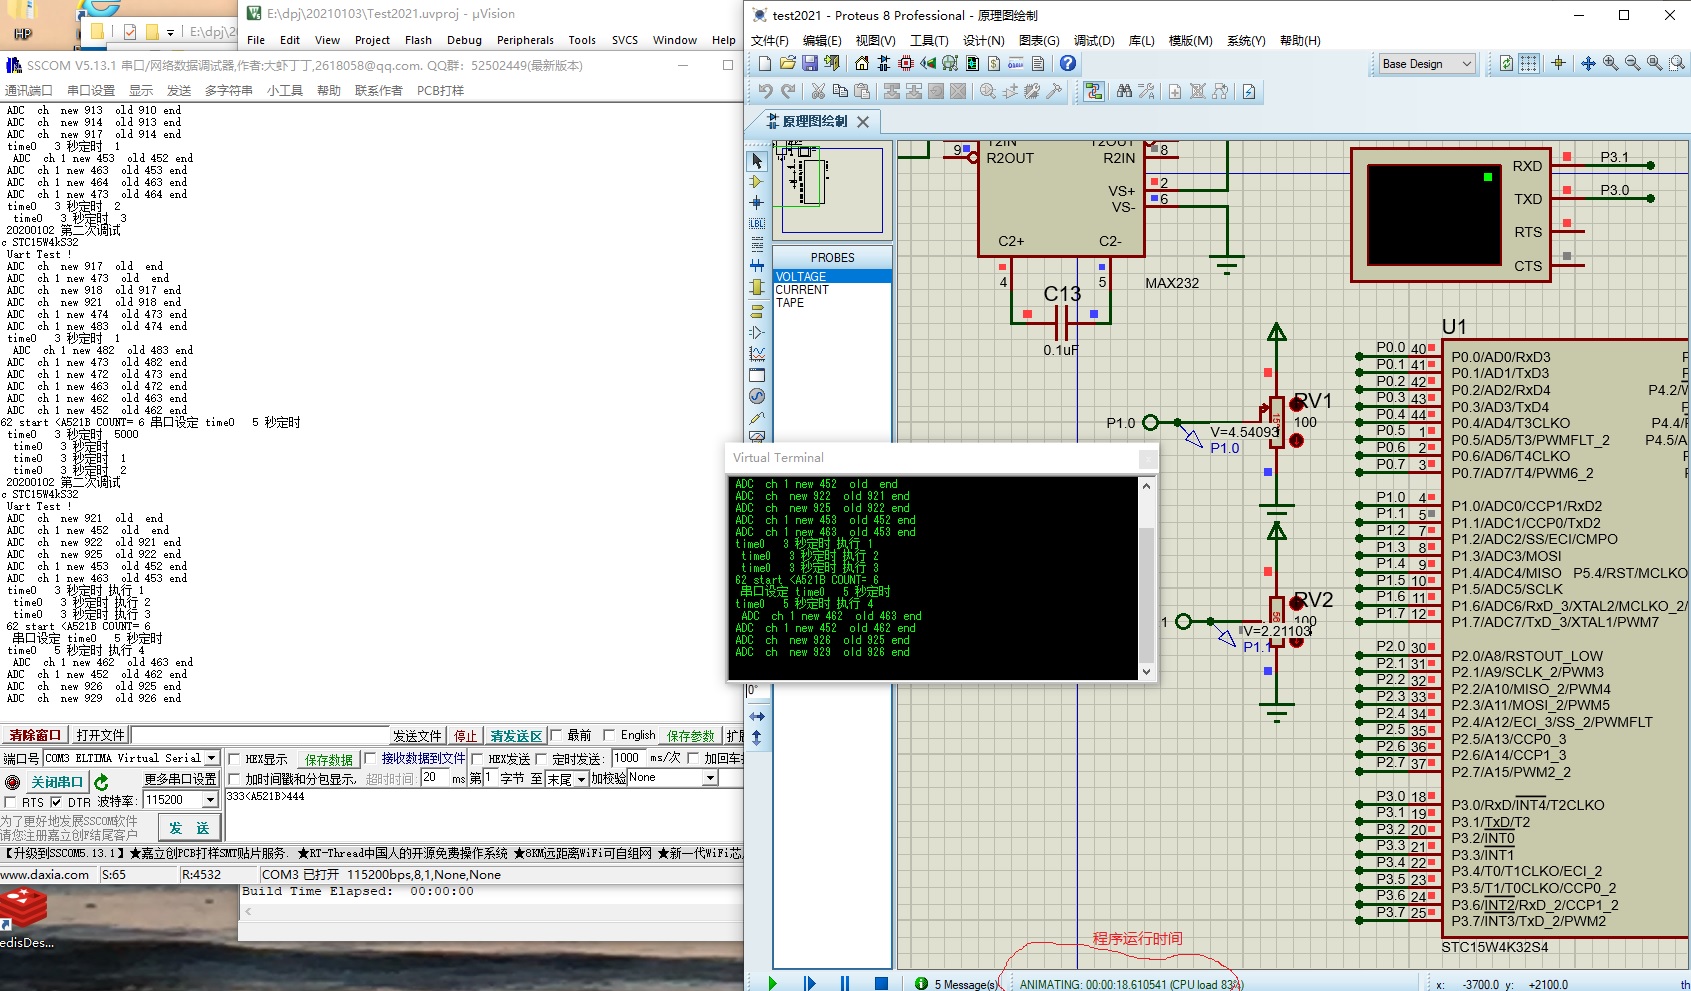Toggle the RTS checkbox
The height and width of the screenshot is (991, 1691).
pos(11,802)
